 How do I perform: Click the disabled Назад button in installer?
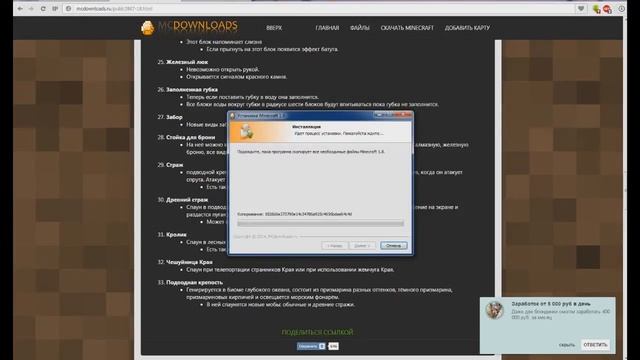[x=335, y=246]
